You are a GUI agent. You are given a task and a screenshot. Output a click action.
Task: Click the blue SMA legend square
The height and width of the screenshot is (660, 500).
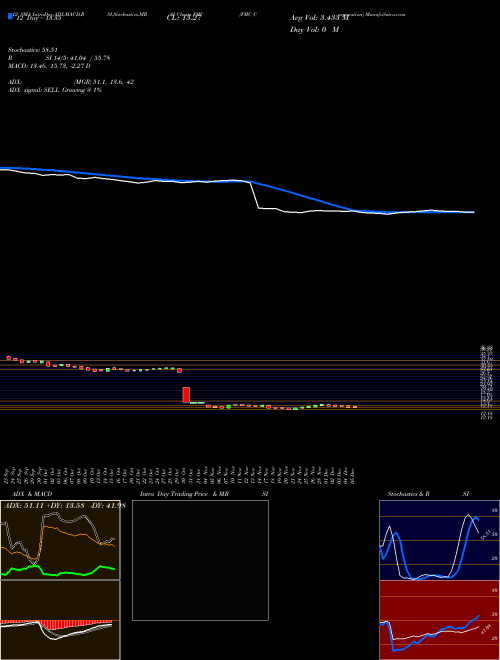coord(10,16)
